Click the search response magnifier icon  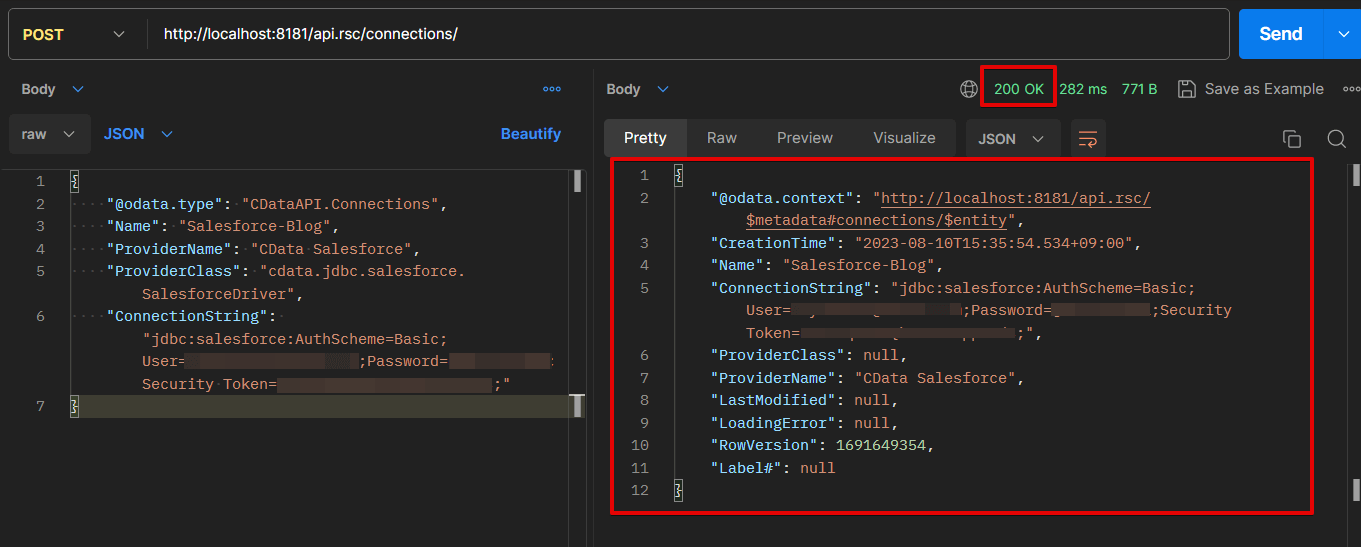[x=1336, y=139]
